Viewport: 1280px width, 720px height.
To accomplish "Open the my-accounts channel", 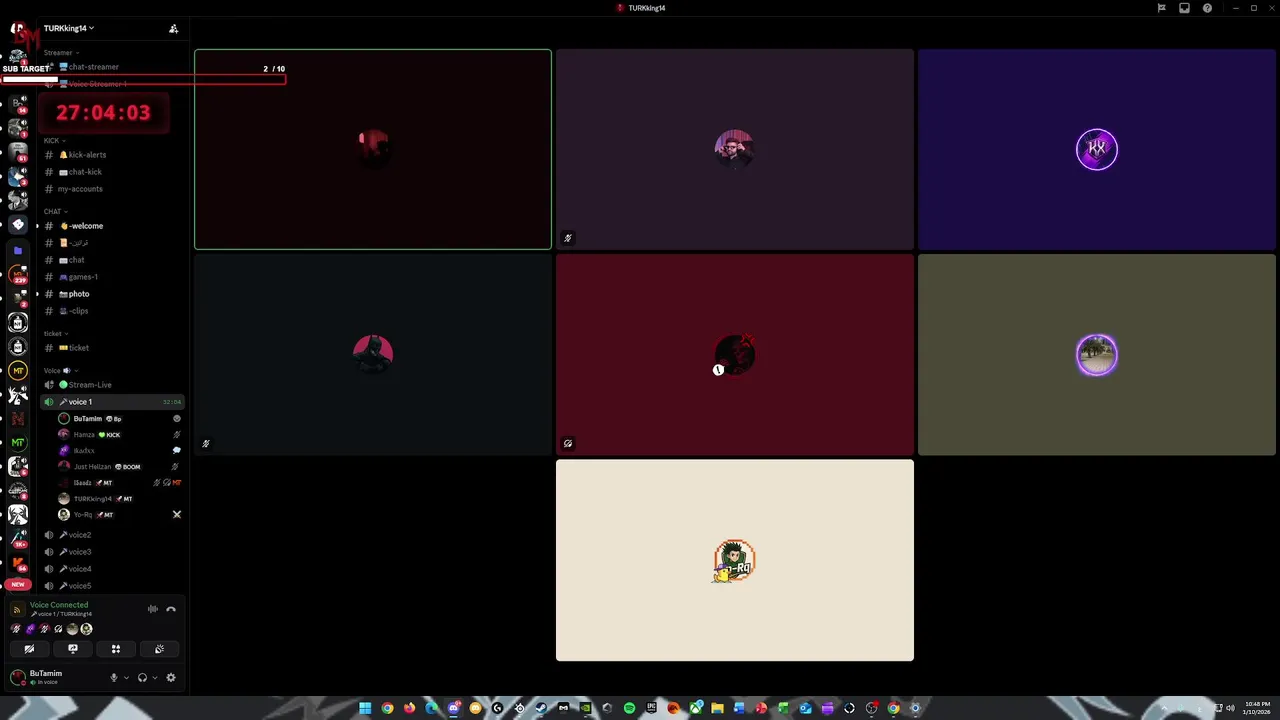I will click(112, 189).
